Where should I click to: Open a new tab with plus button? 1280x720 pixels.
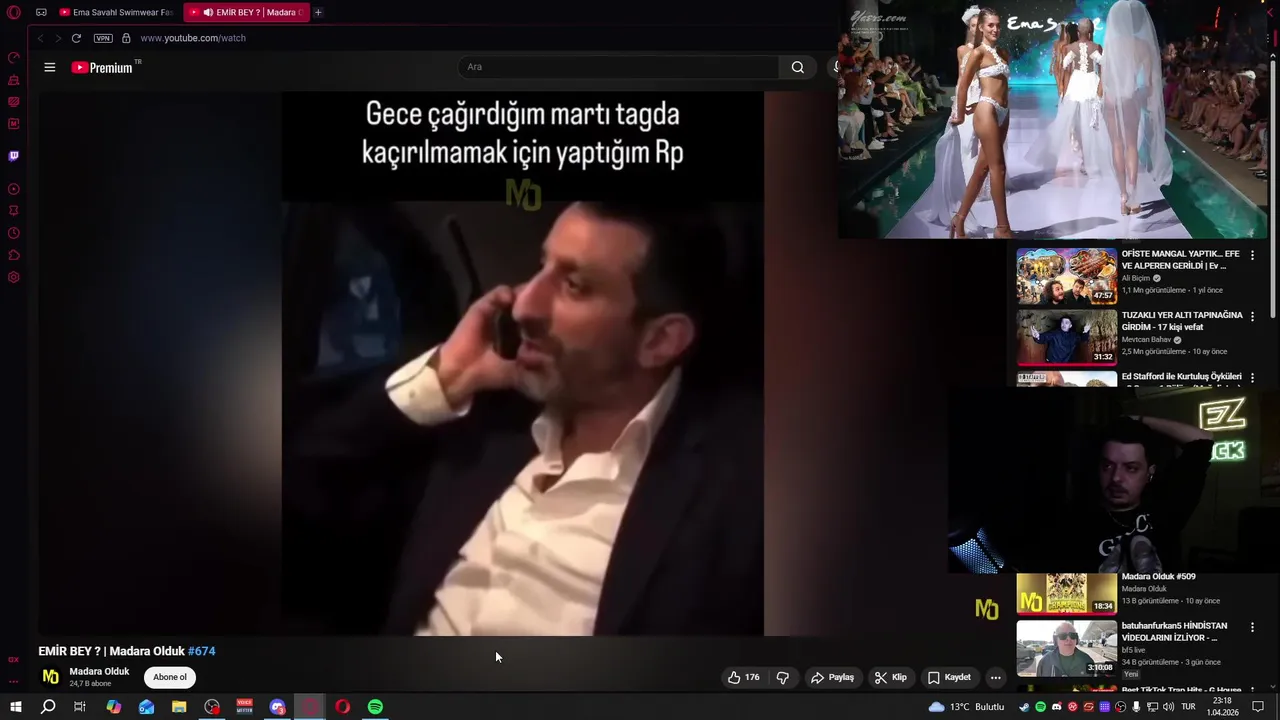[318, 12]
